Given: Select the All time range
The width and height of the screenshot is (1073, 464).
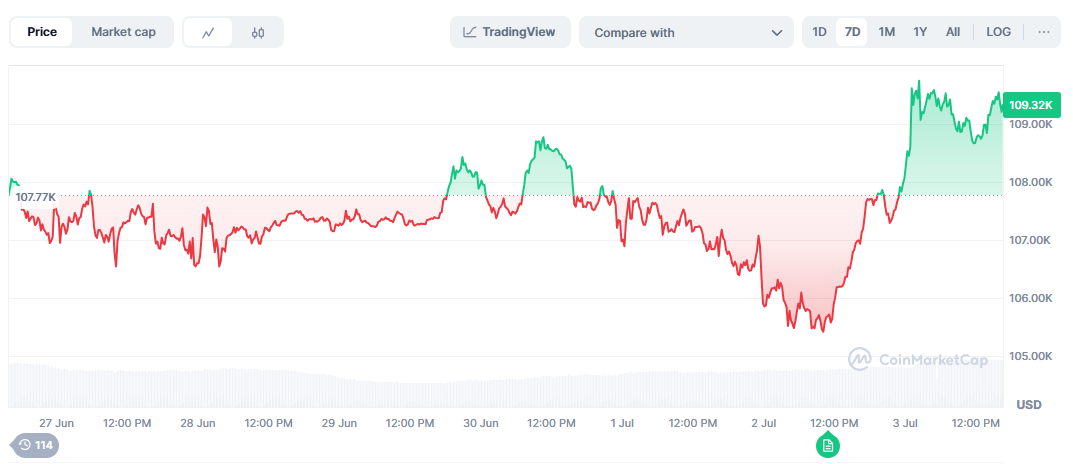Looking at the screenshot, I should point(953,31).
